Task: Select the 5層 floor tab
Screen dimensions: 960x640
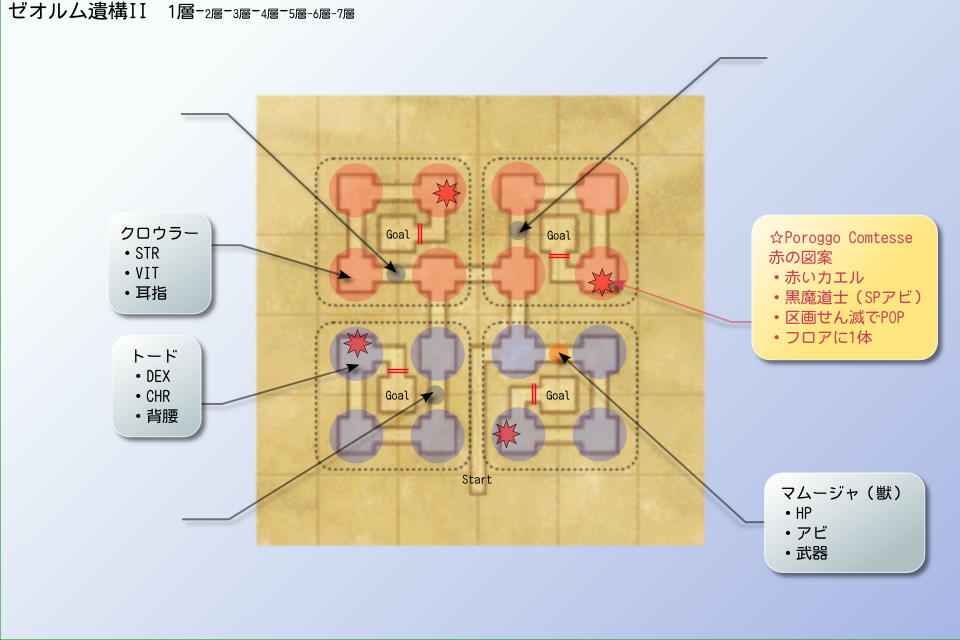Action: click(296, 15)
